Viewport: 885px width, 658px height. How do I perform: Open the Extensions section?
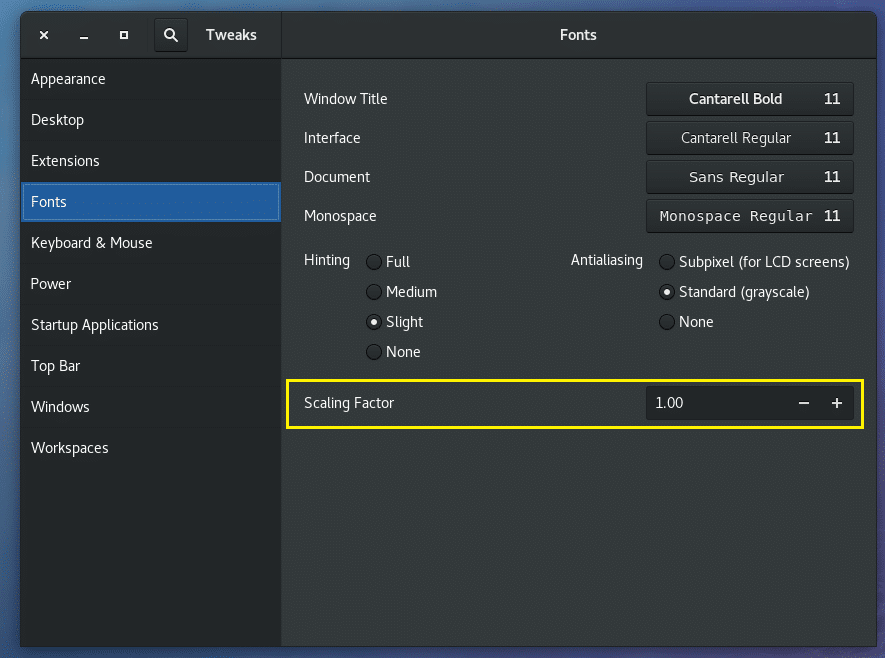tap(69, 161)
